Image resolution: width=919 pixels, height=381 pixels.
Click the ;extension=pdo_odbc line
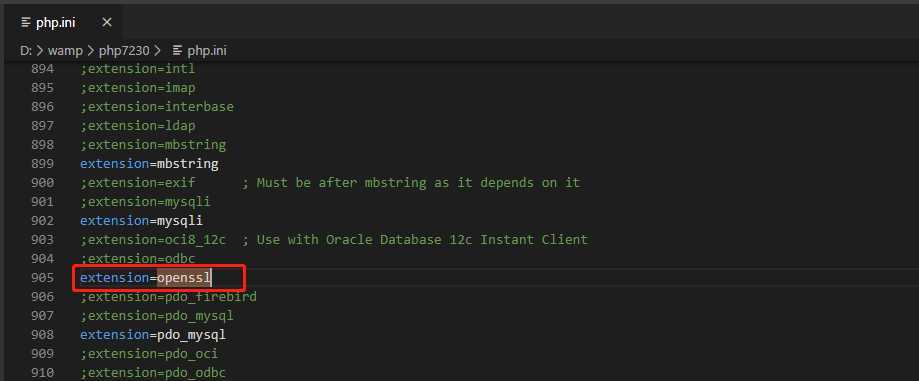pos(153,372)
